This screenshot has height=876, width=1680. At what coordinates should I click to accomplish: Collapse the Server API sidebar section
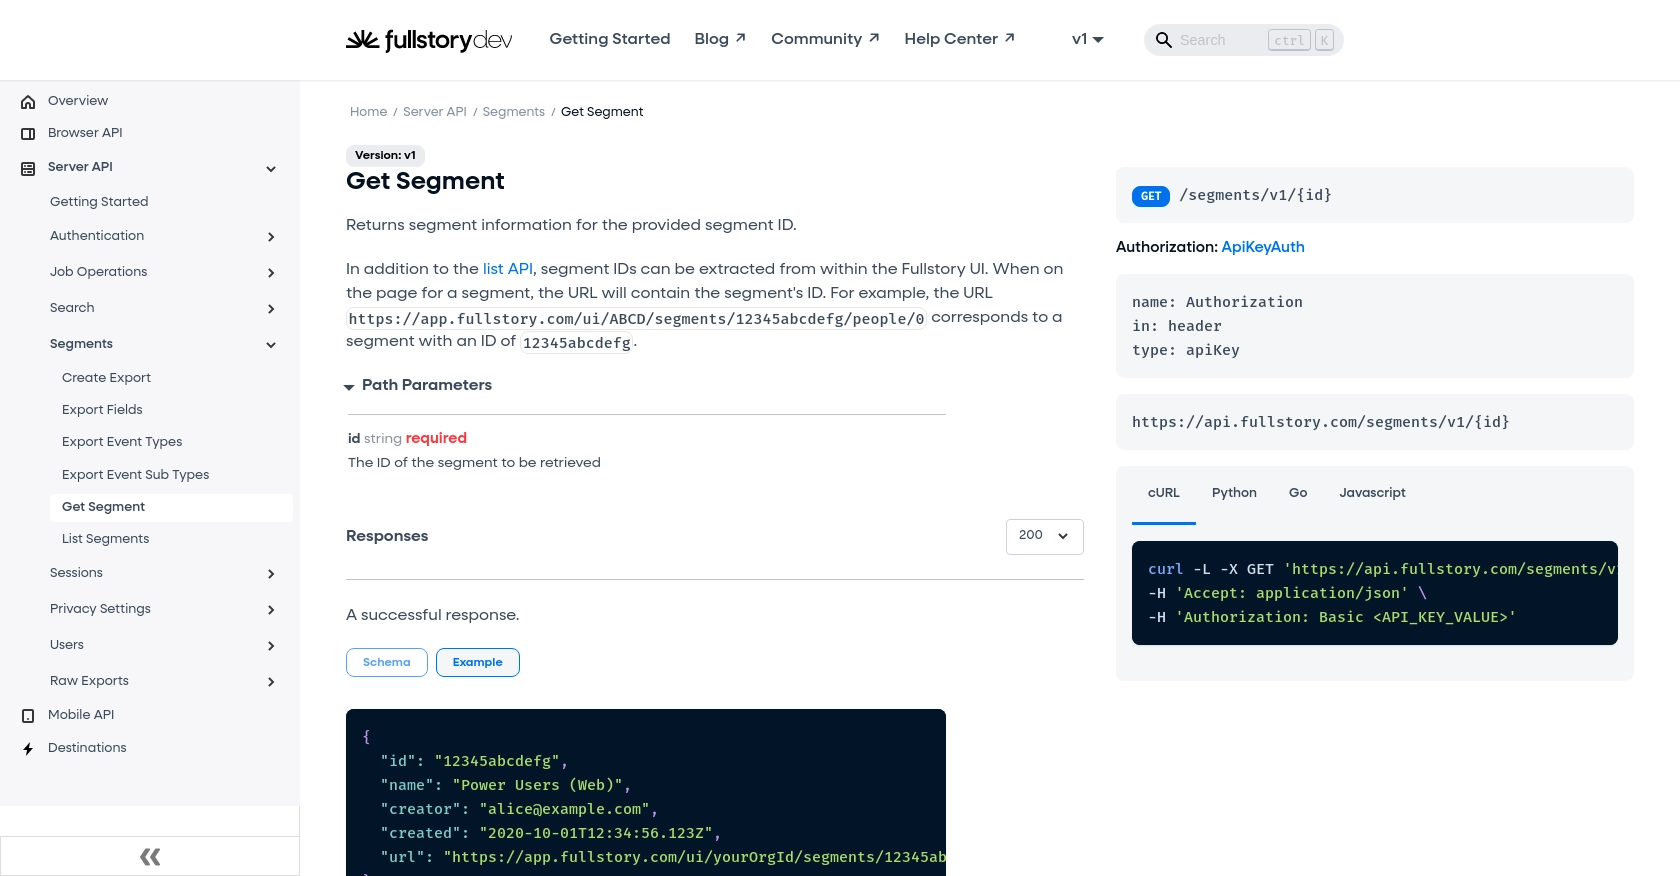(271, 169)
